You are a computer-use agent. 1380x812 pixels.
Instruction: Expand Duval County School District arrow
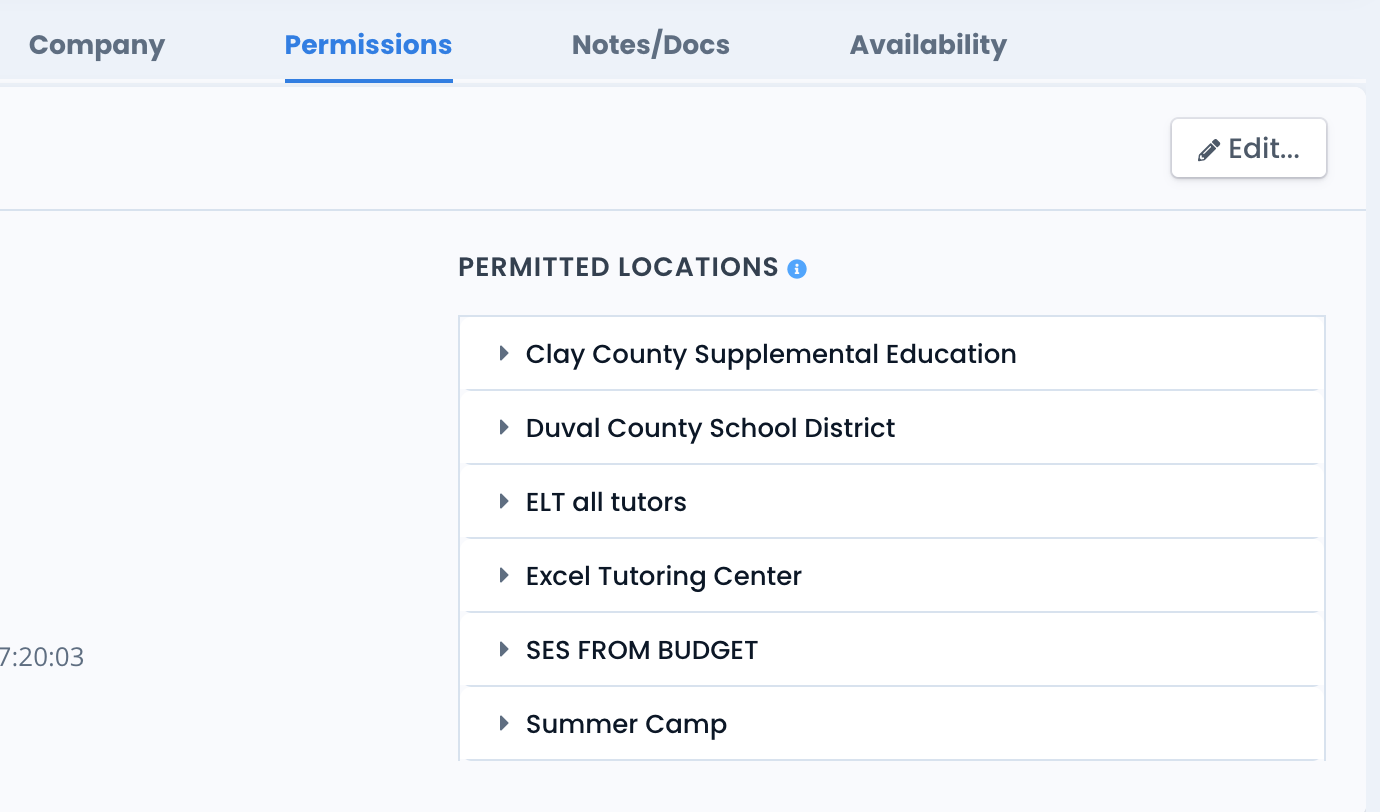pyautogui.click(x=504, y=427)
